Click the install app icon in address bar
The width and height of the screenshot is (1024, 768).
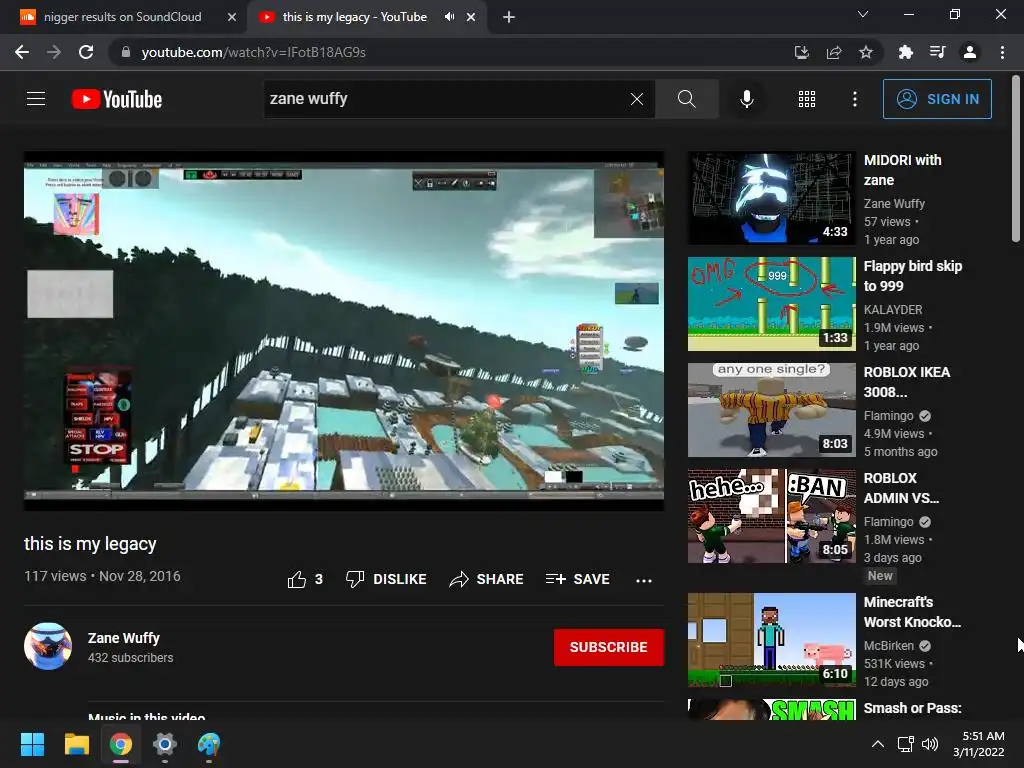[801, 52]
